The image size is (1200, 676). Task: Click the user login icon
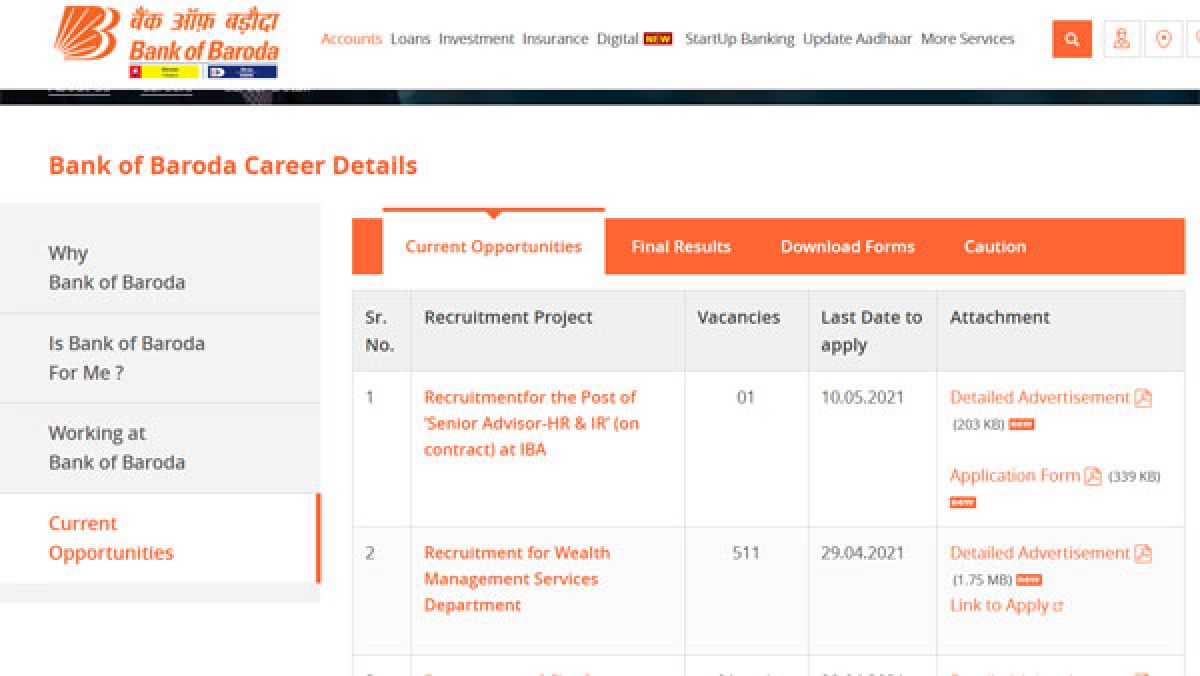1122,39
